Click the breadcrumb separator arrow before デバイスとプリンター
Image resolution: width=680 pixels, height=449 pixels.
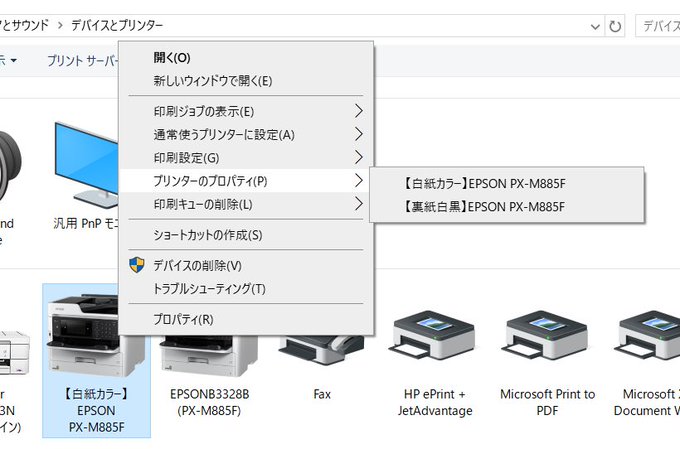click(x=60, y=26)
